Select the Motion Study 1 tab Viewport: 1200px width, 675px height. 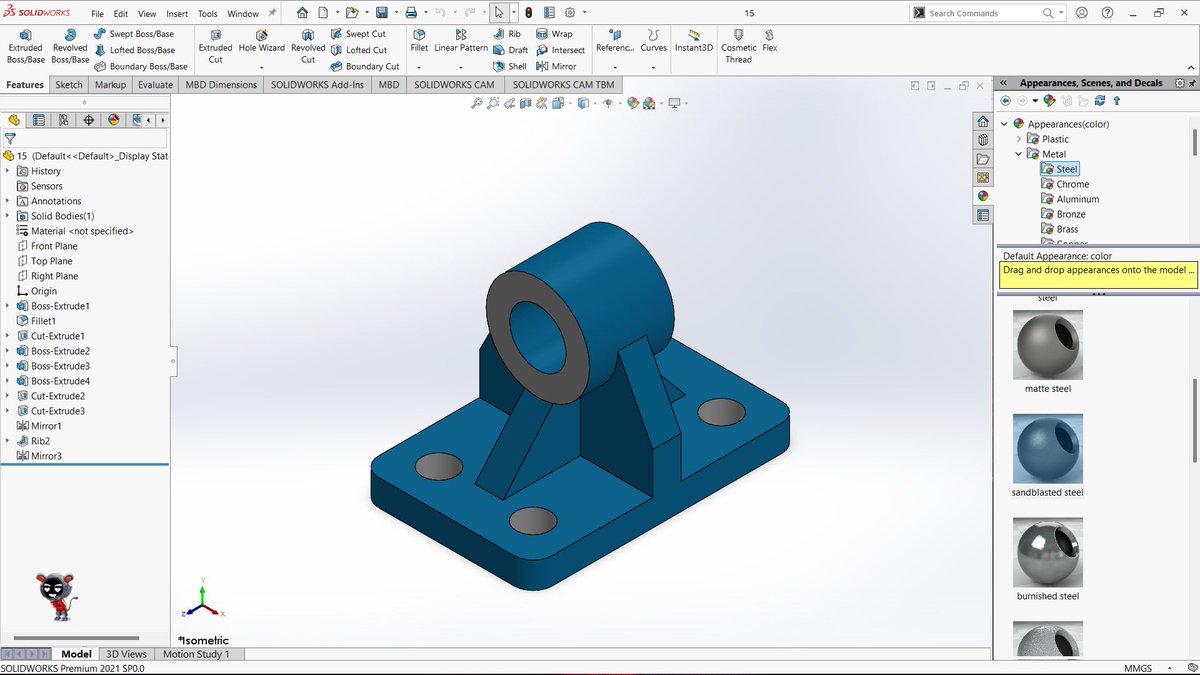click(x=197, y=654)
